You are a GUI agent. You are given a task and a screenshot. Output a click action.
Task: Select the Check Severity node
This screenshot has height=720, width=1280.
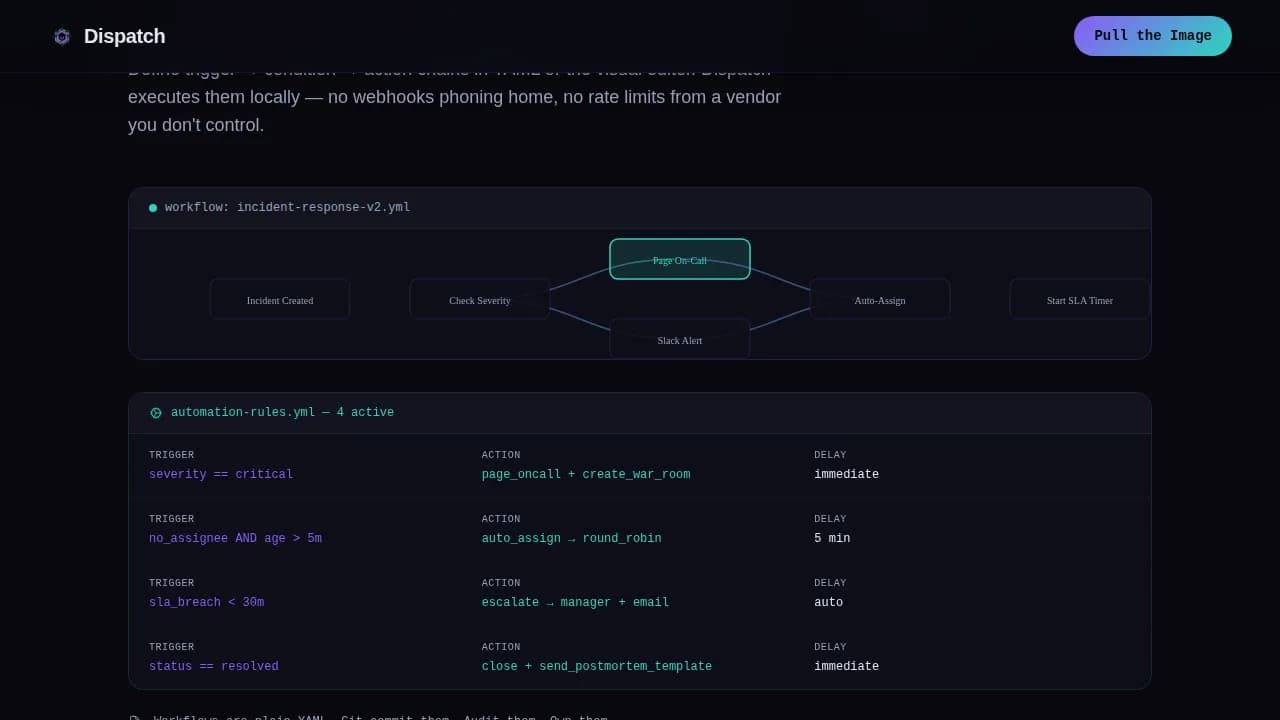click(x=480, y=299)
